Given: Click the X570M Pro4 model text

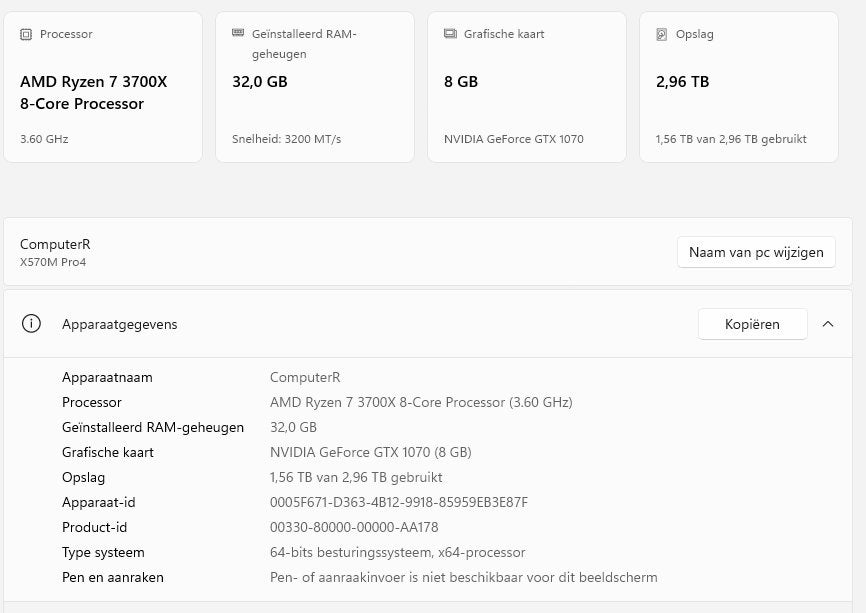Looking at the screenshot, I should 53,262.
